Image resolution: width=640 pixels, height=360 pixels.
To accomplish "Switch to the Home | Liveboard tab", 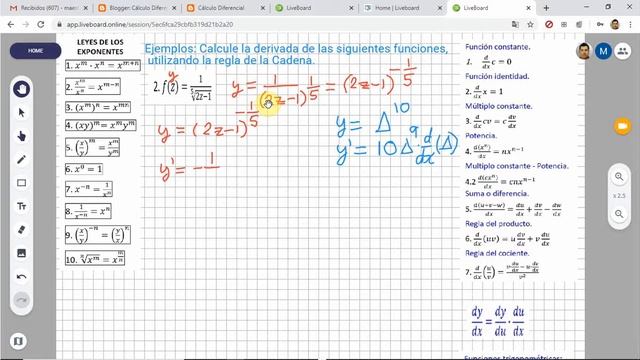I will [403, 8].
